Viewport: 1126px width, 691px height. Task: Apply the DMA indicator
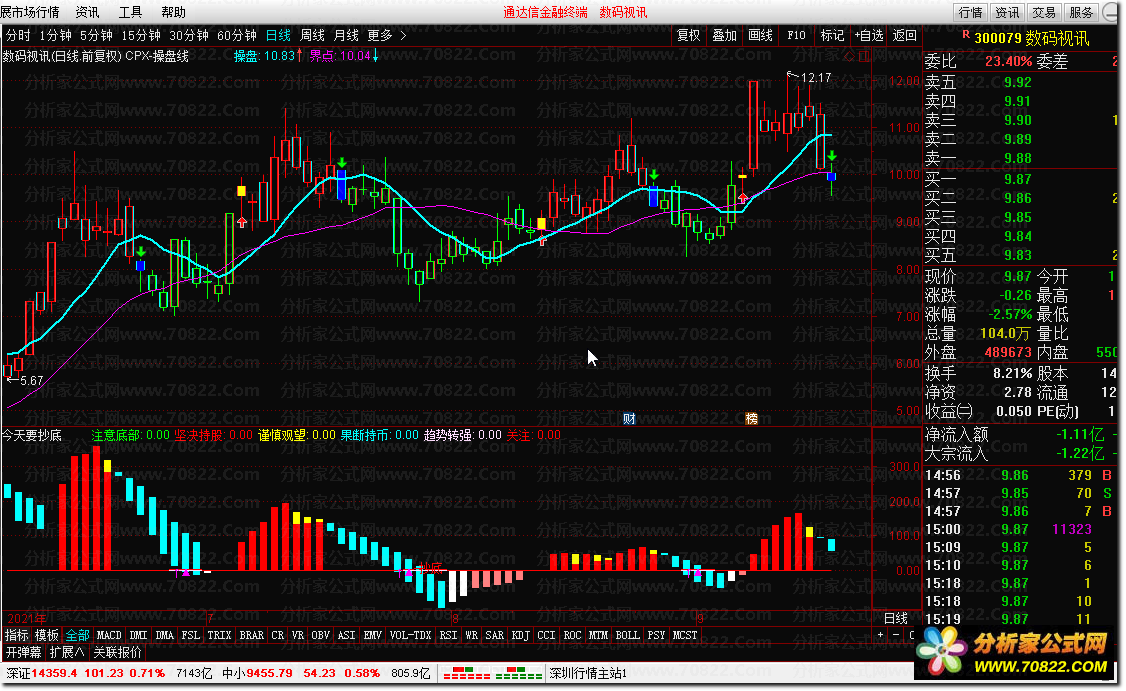pyautogui.click(x=164, y=635)
